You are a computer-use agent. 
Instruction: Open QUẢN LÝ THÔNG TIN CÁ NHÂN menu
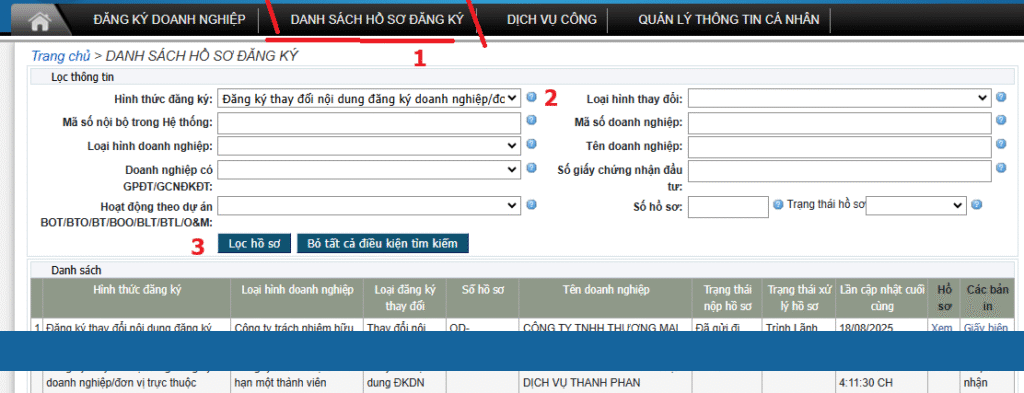[729, 20]
